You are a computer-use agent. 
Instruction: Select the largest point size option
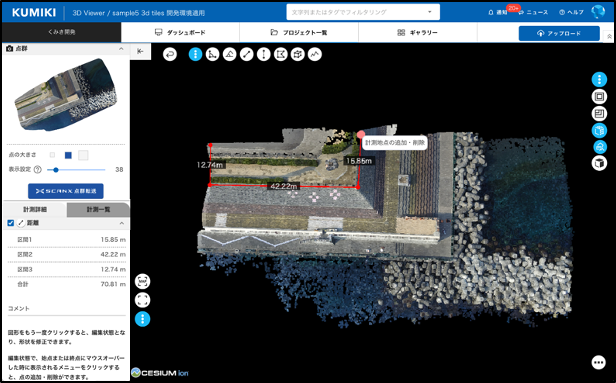(x=83, y=155)
